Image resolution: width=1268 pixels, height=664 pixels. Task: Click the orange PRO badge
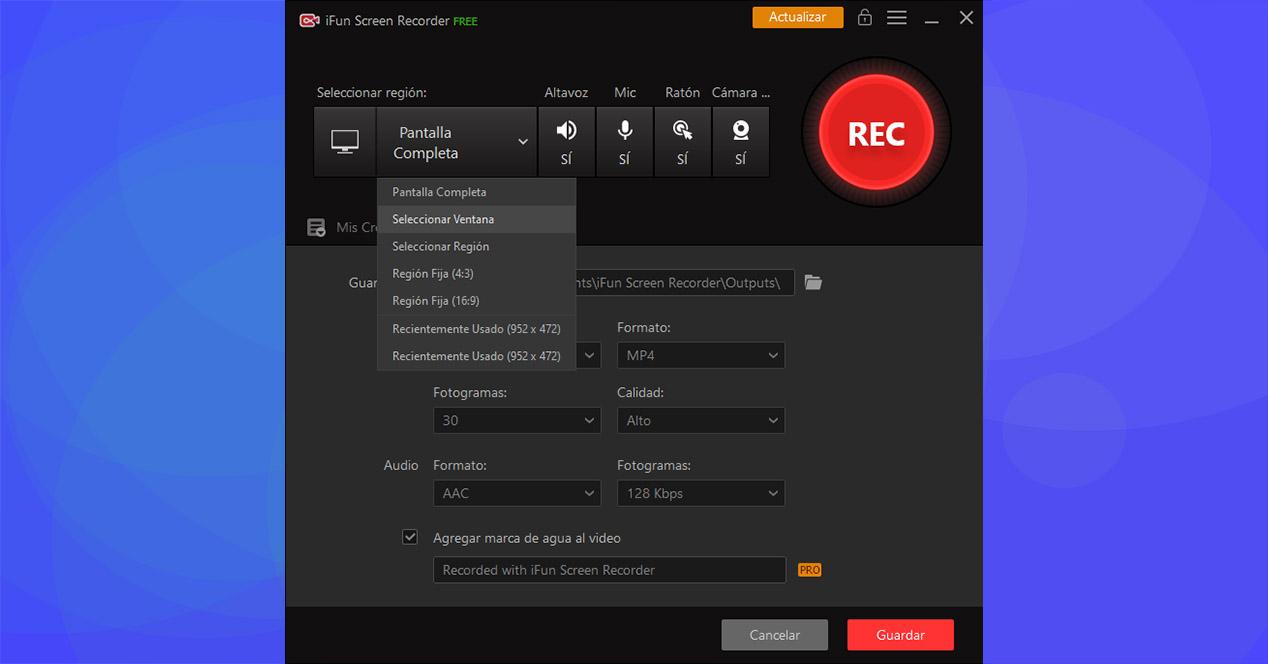point(810,570)
